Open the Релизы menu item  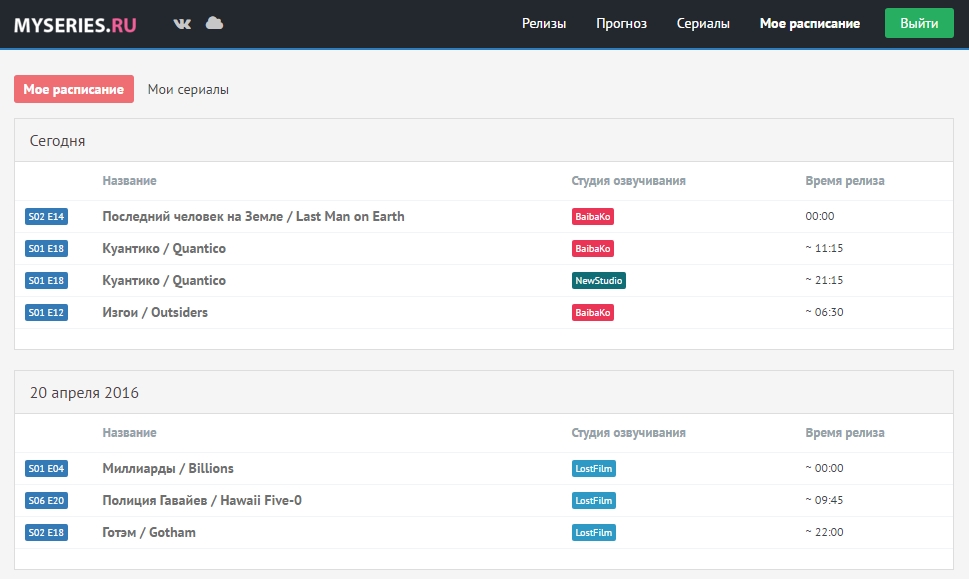click(x=544, y=24)
